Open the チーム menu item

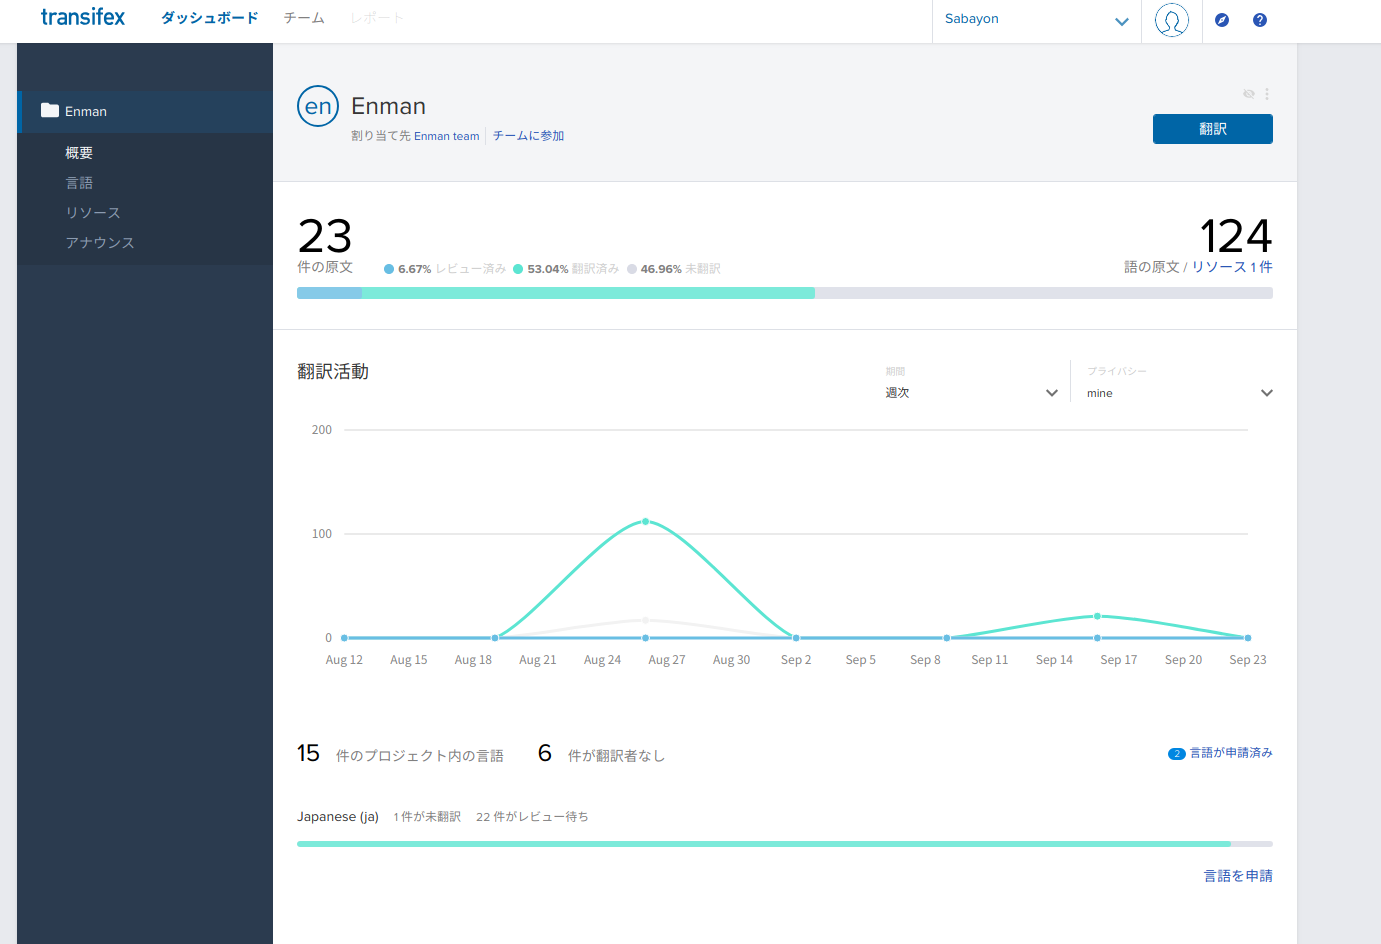coord(304,18)
